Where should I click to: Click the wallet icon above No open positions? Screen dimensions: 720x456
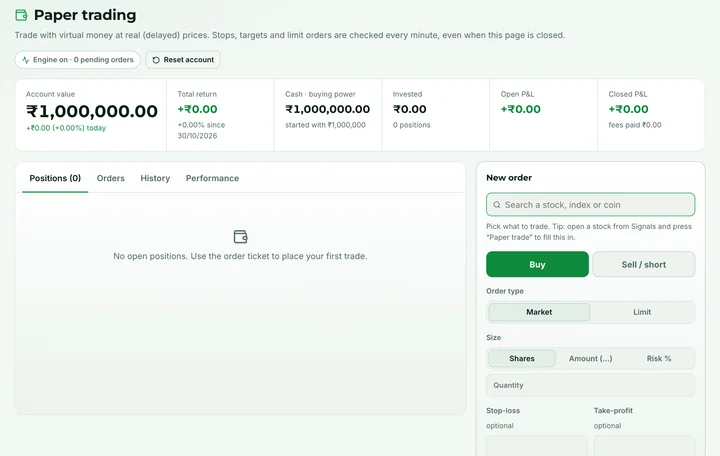click(241, 236)
